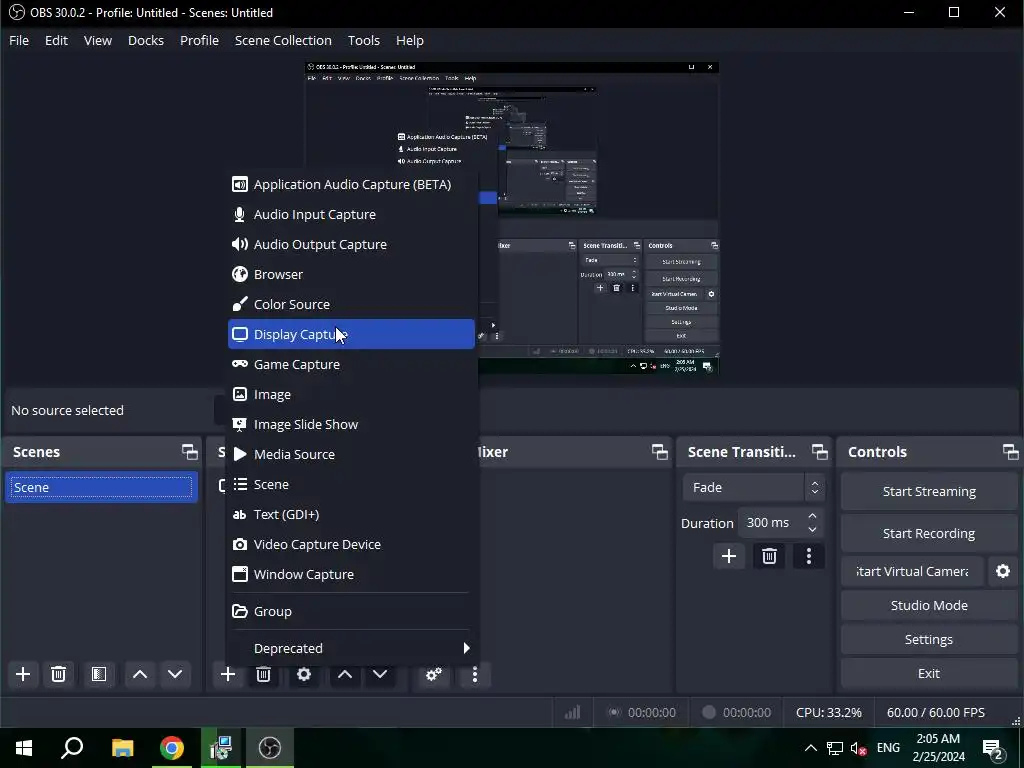1024x768 pixels.
Task: Increase transition duration with up arrow
Action: [x=812, y=516]
